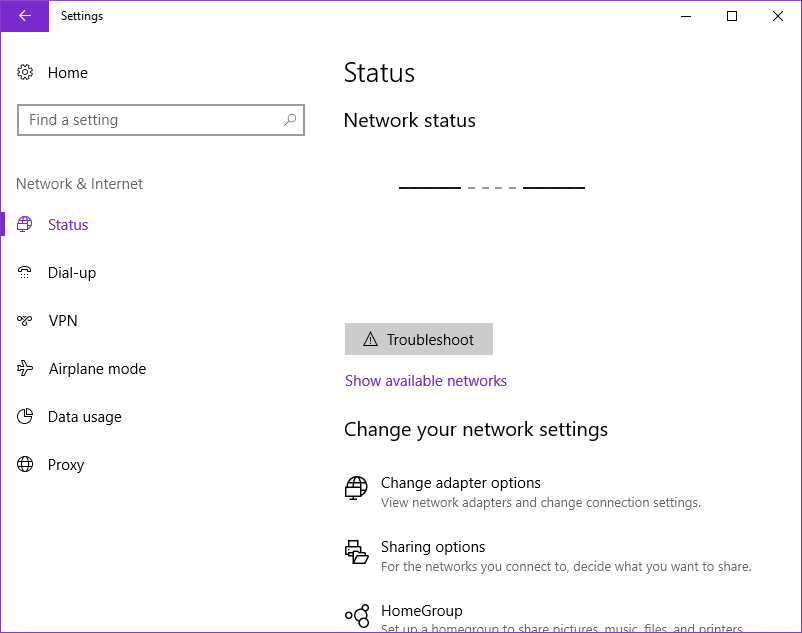The width and height of the screenshot is (802, 633).
Task: Click the back arrow at top left
Action: pos(23,16)
